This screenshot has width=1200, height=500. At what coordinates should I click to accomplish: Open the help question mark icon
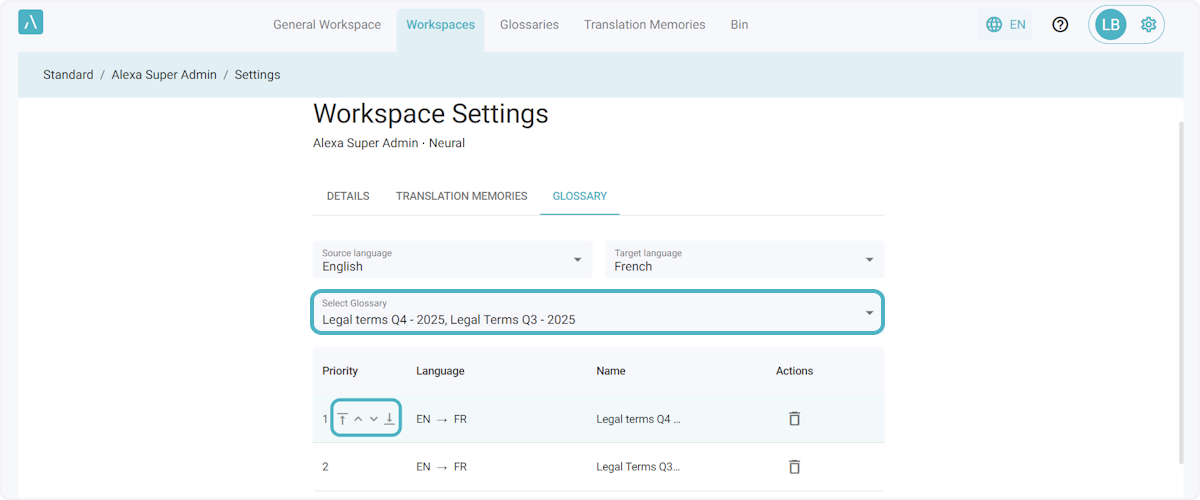[x=1060, y=25]
